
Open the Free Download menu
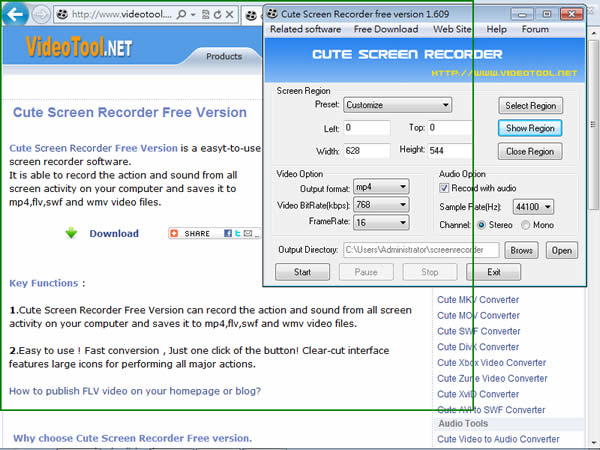coord(386,29)
